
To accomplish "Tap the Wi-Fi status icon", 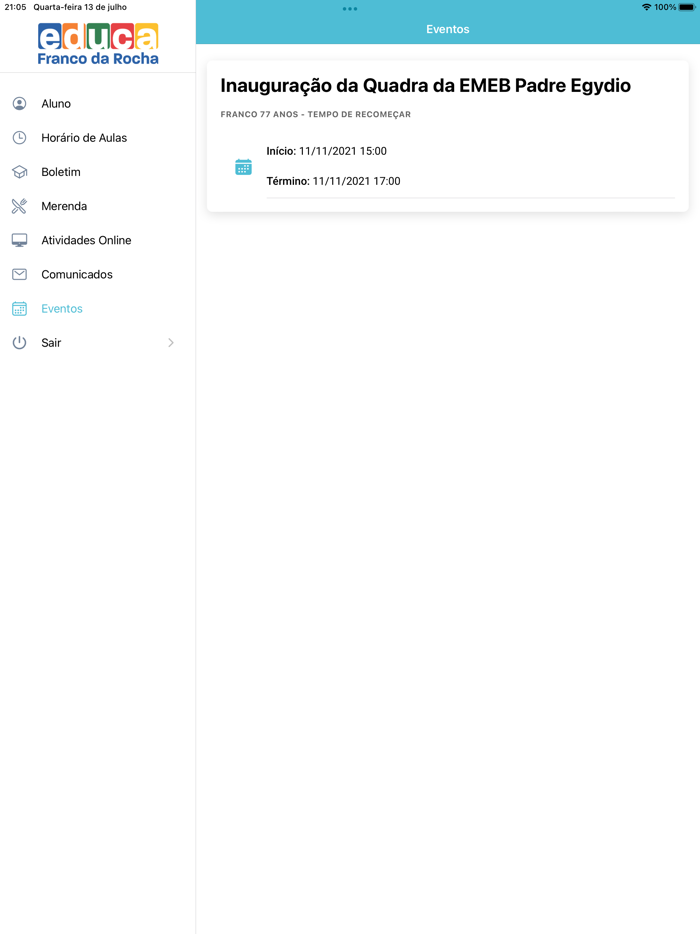I will pos(646,7).
